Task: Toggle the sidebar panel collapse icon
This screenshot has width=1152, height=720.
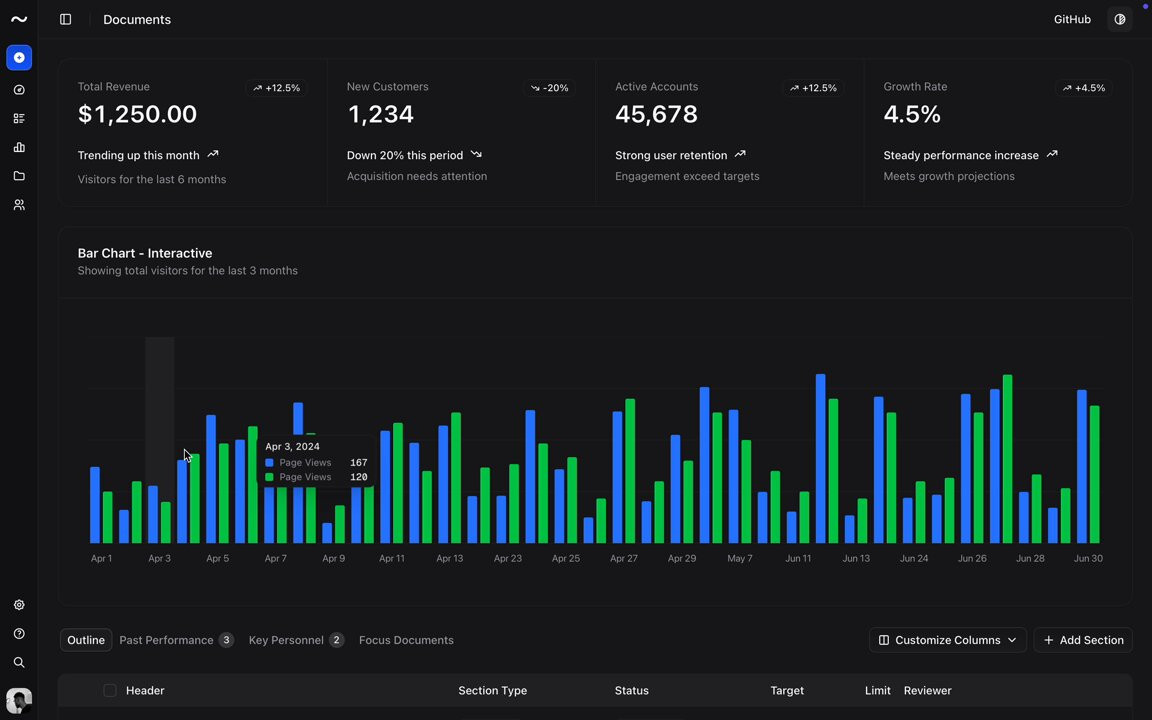Action: [x=65, y=19]
